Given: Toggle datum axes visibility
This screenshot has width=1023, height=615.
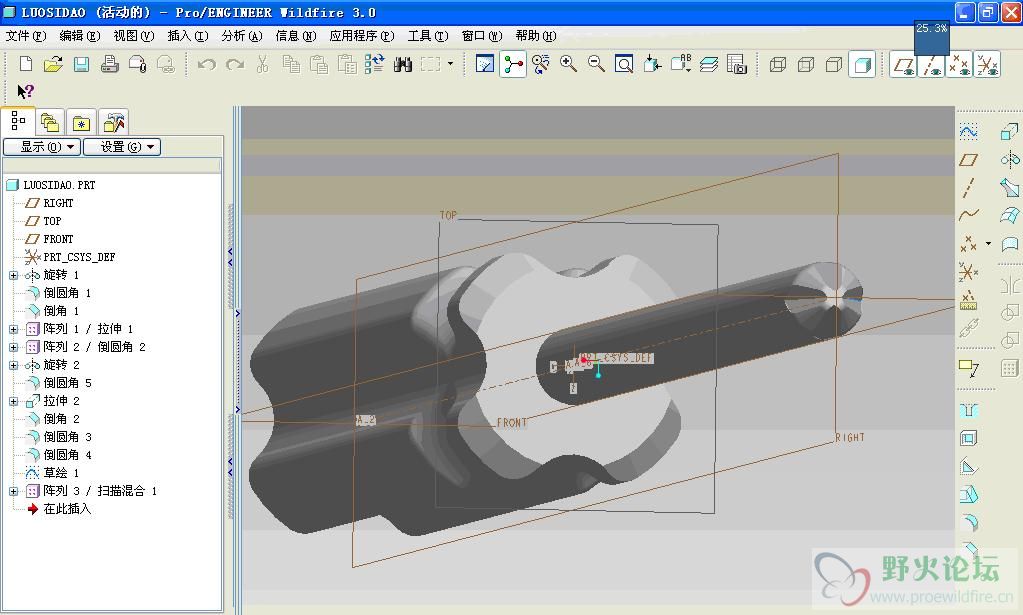Looking at the screenshot, I should (931, 65).
